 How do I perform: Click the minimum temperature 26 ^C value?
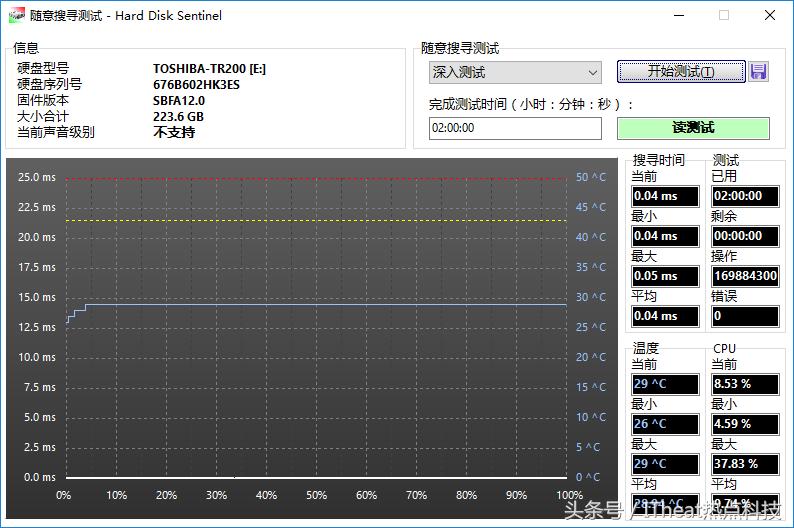[x=665, y=424]
